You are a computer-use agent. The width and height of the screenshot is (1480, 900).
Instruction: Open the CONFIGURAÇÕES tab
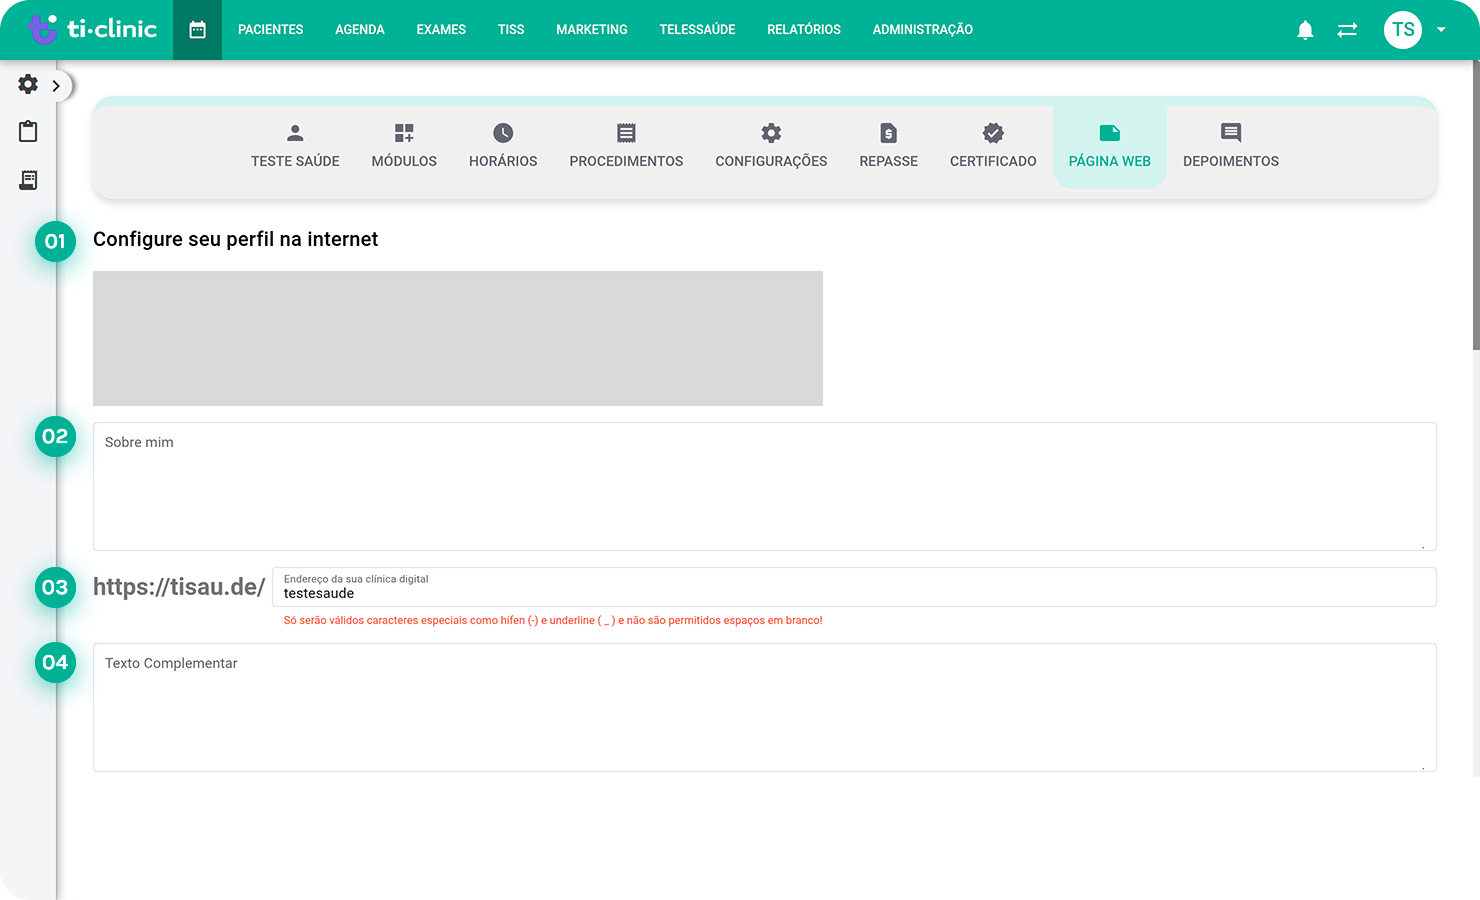coord(771,146)
